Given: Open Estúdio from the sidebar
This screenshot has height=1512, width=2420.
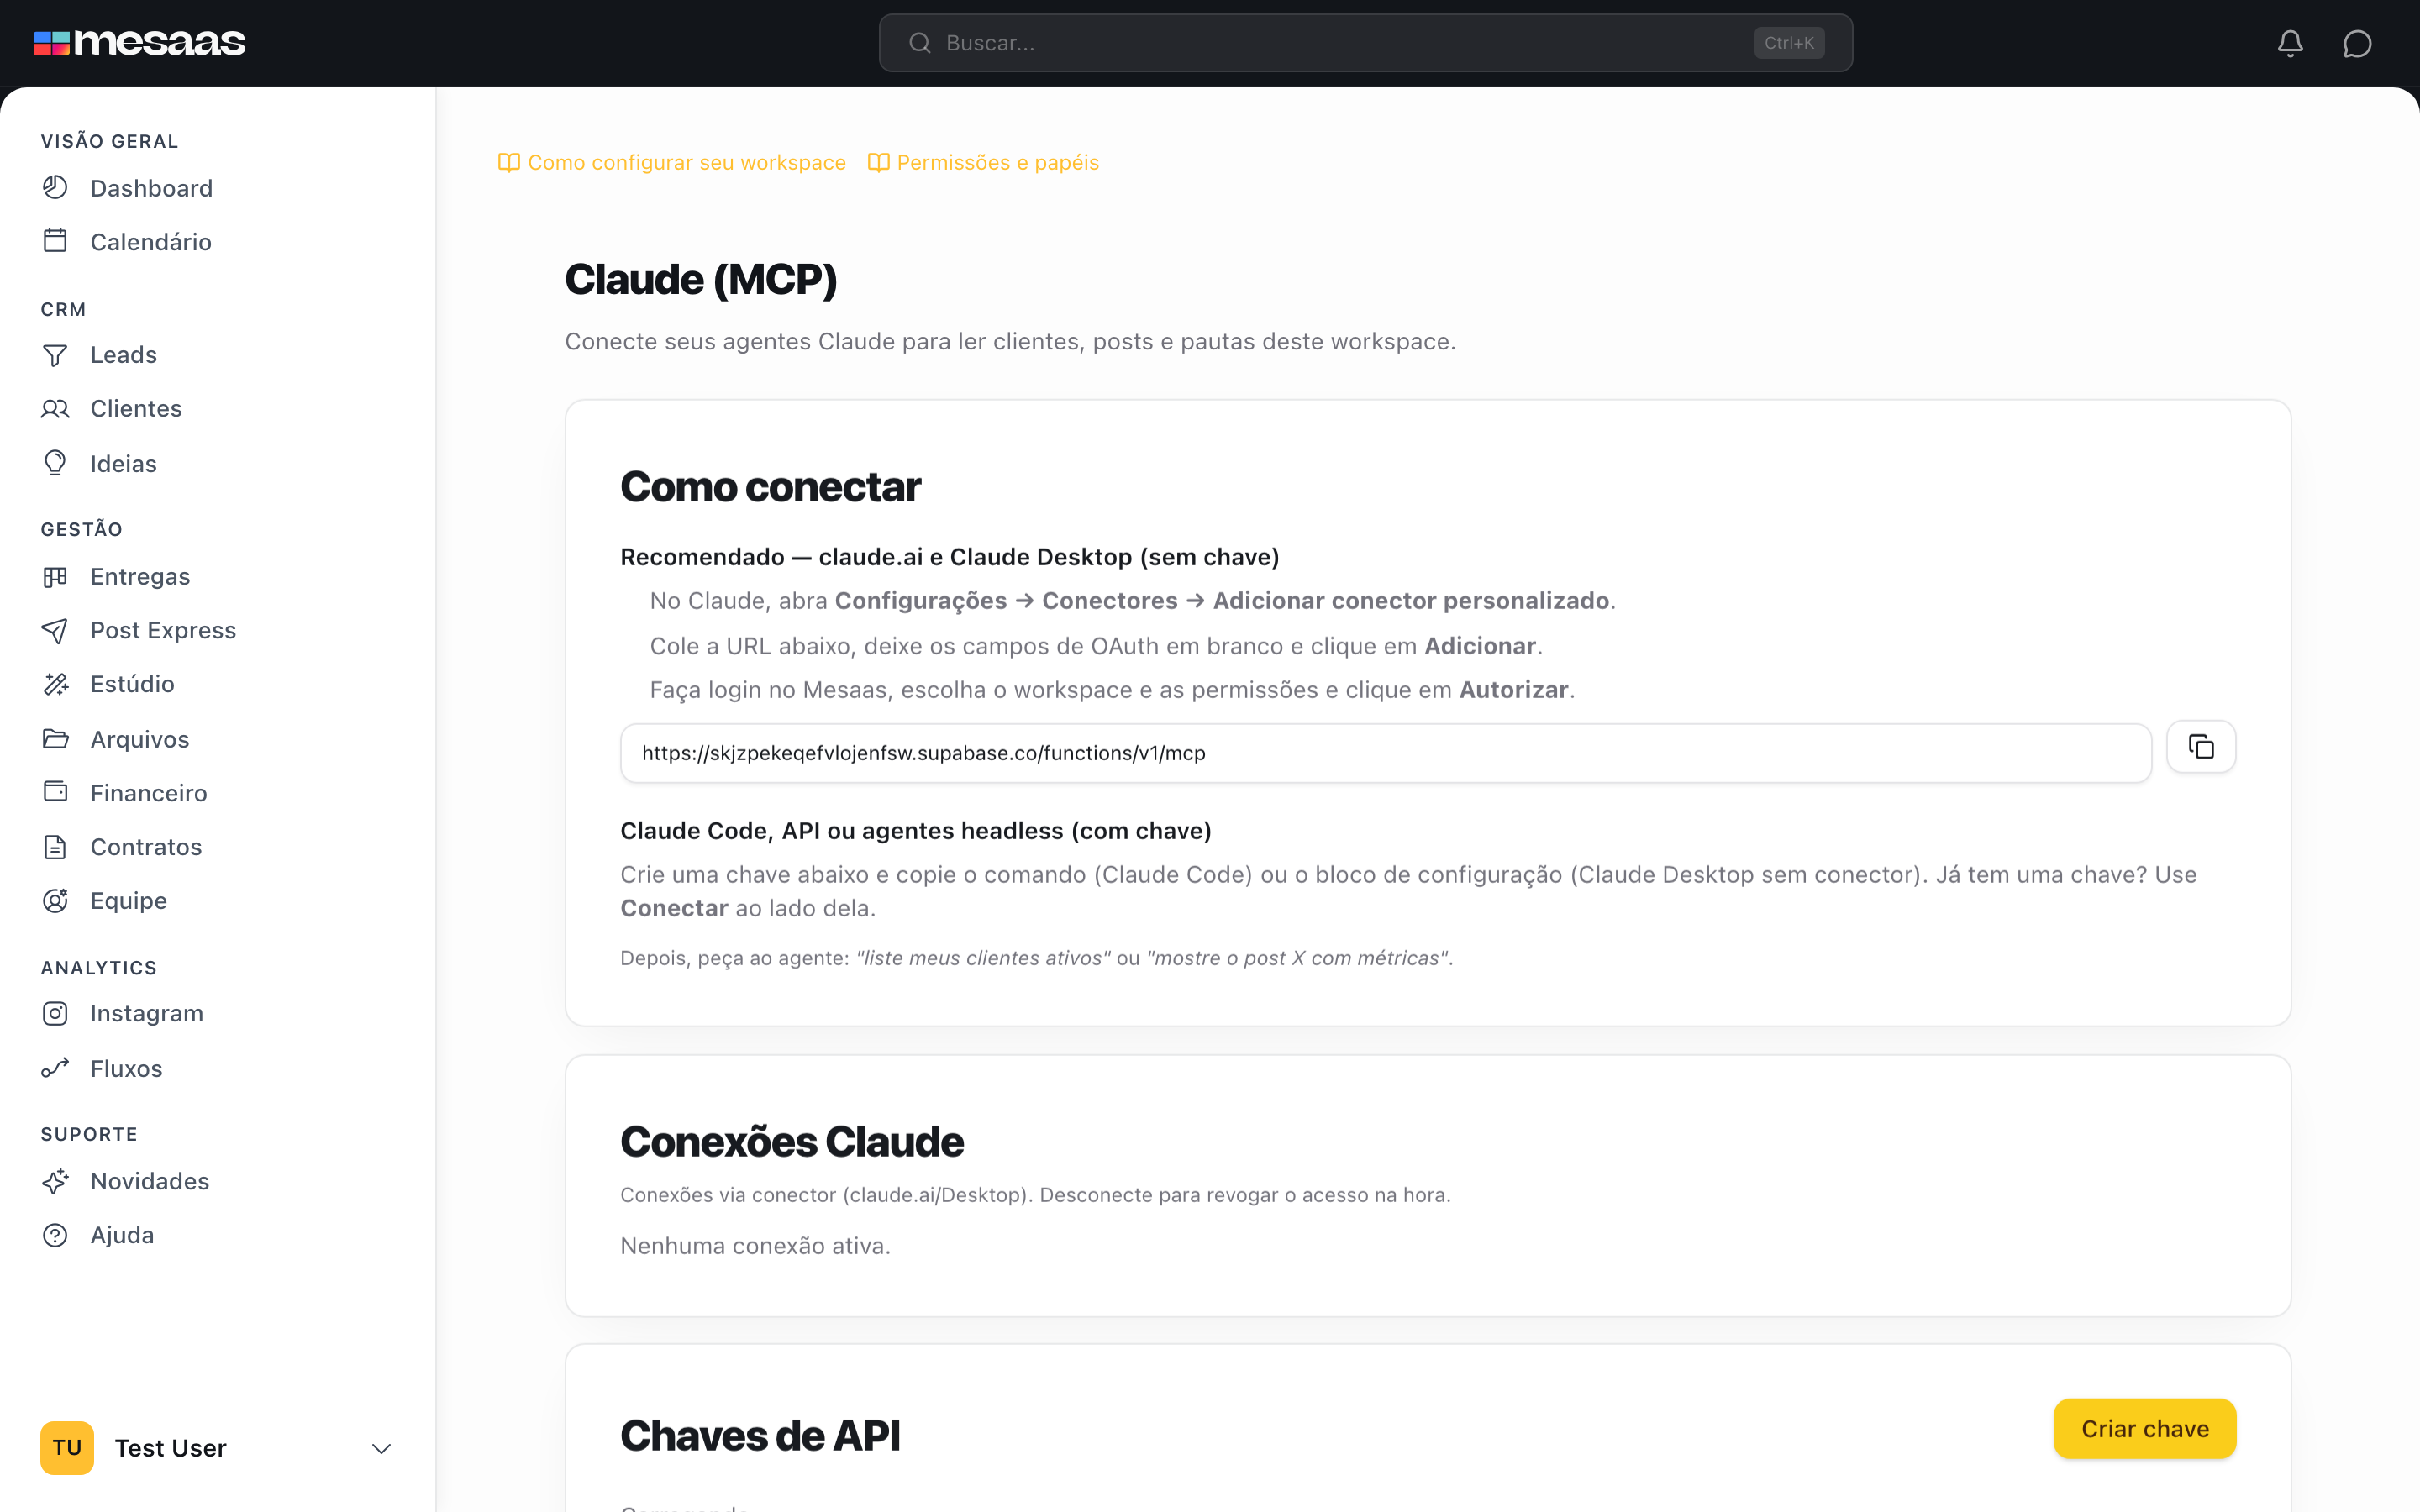Looking at the screenshot, I should tap(132, 684).
